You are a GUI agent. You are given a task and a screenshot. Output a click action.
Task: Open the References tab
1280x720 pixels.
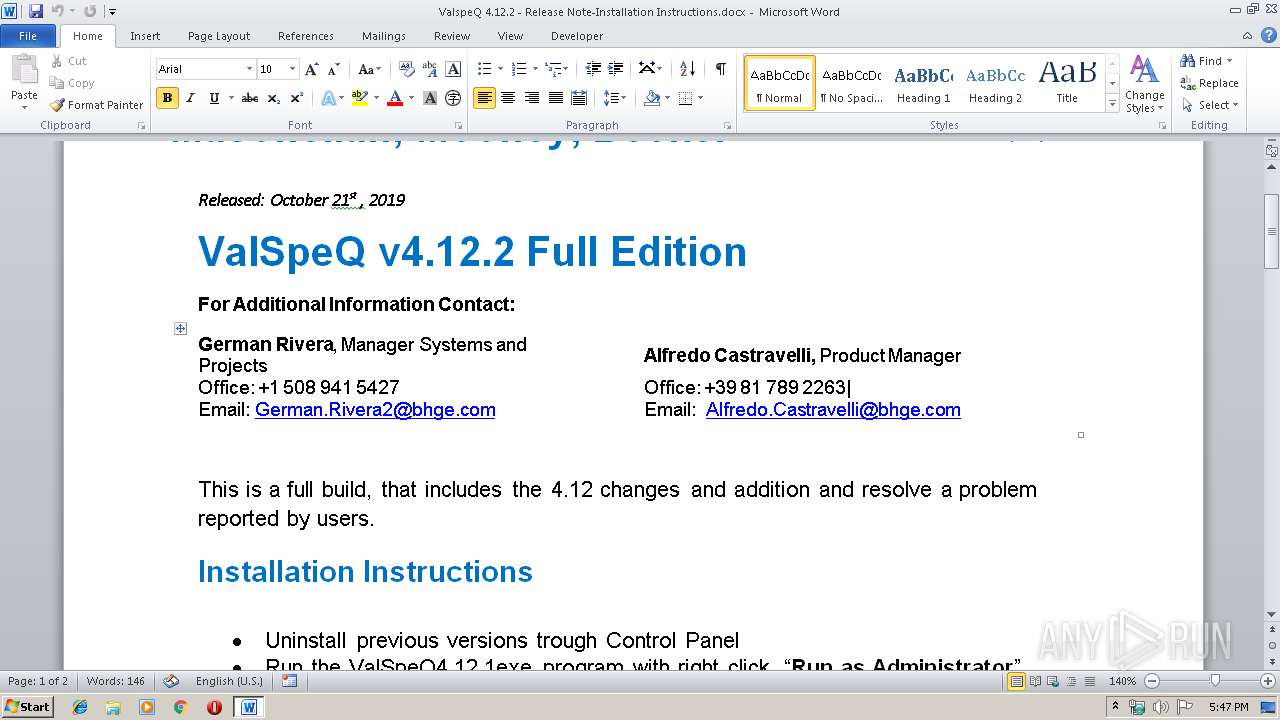click(x=306, y=36)
